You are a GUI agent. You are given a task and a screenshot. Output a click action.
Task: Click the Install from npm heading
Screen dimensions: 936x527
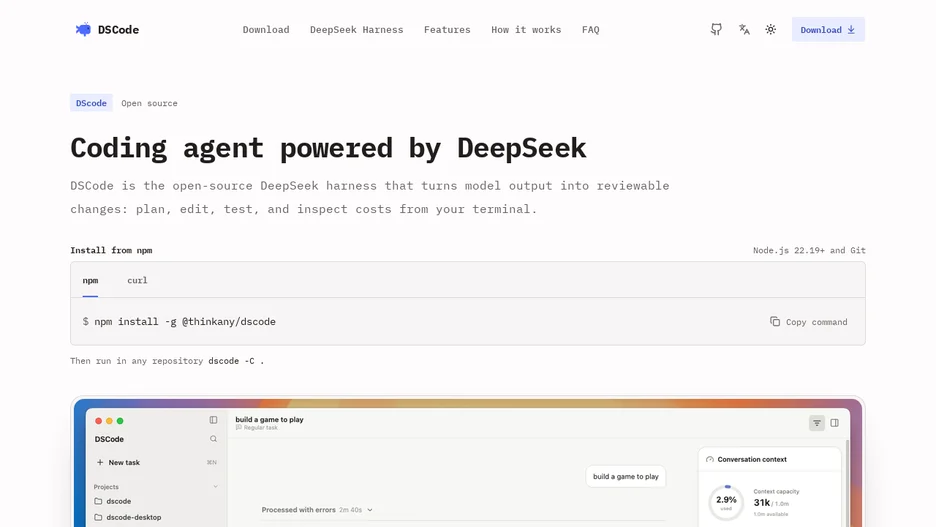point(111,250)
